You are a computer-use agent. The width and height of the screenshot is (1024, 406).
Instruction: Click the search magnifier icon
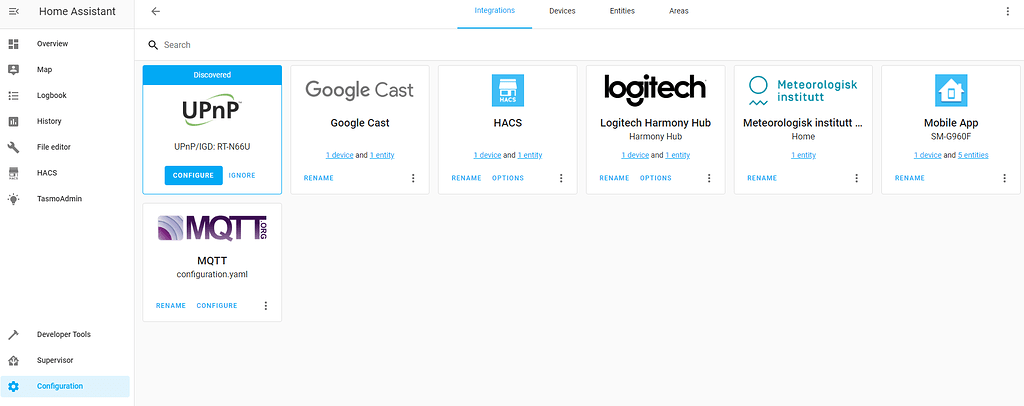tap(153, 45)
